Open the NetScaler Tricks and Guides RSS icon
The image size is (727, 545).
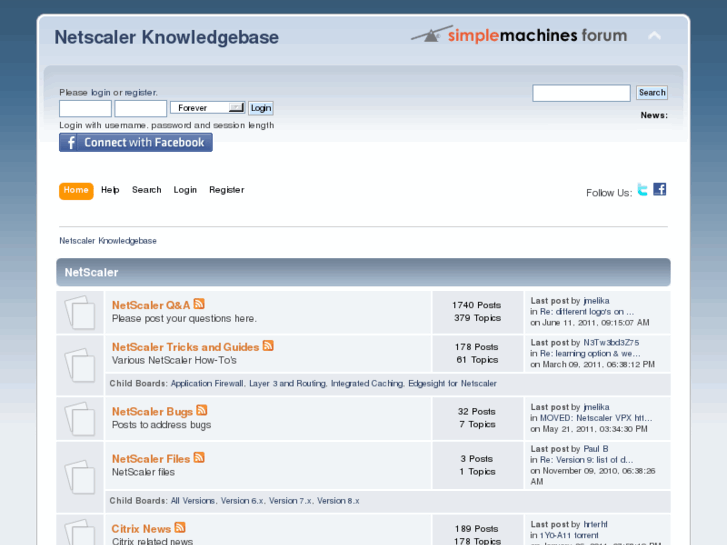[268, 346]
